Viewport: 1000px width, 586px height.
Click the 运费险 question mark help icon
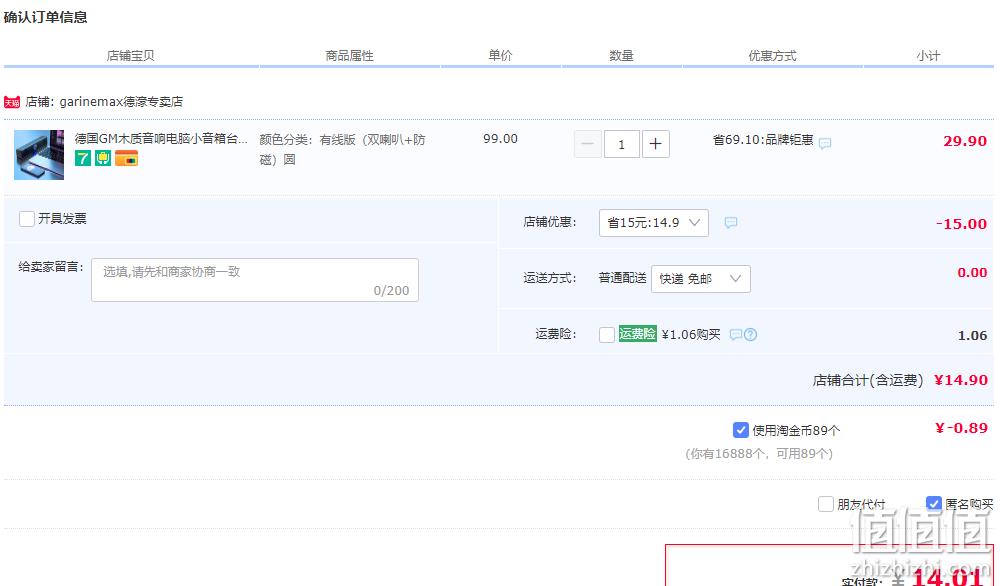[751, 335]
